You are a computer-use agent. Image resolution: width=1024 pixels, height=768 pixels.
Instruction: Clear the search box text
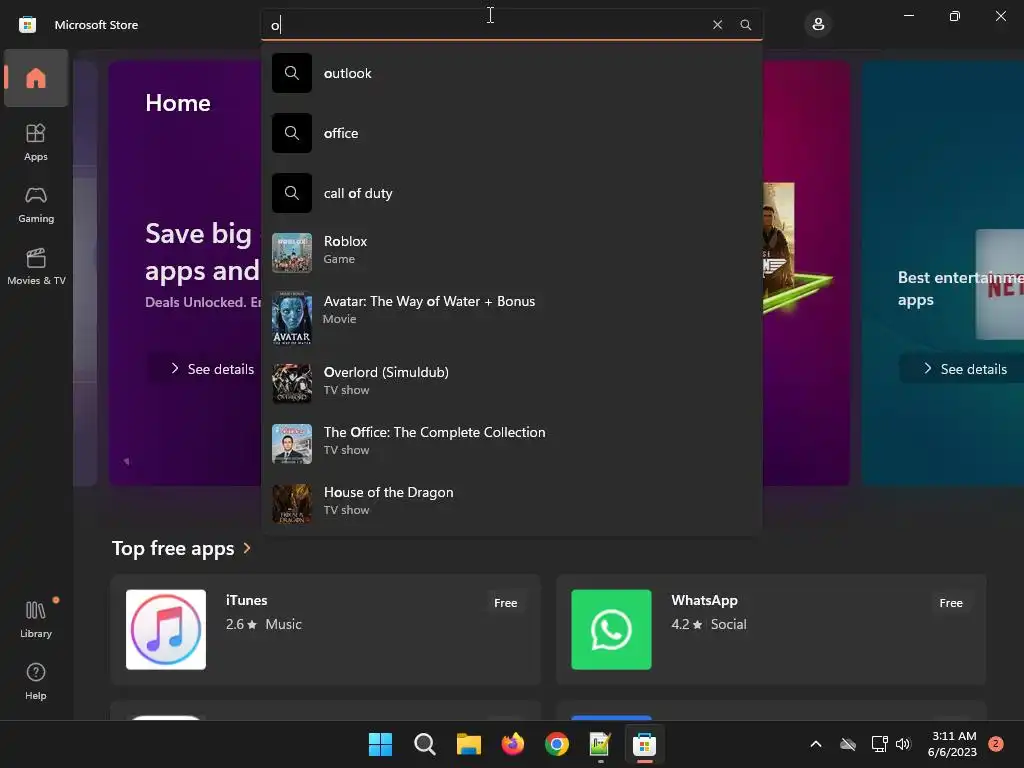click(717, 25)
